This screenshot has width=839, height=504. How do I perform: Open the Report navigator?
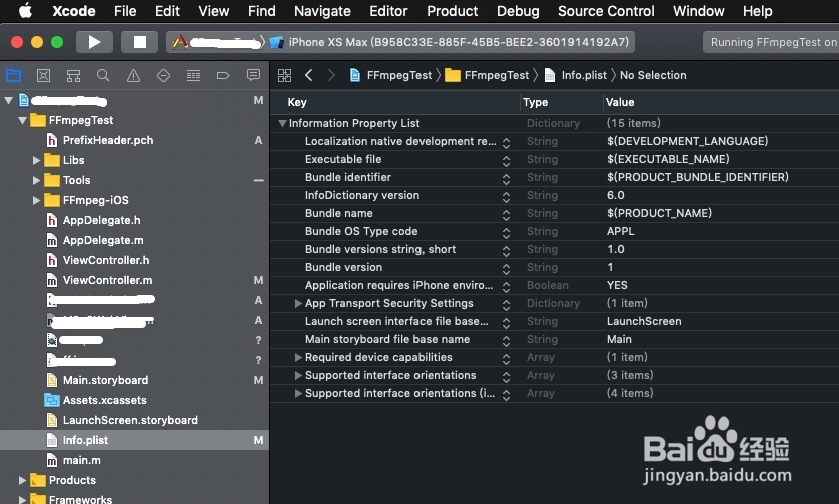pyautogui.click(x=253, y=76)
